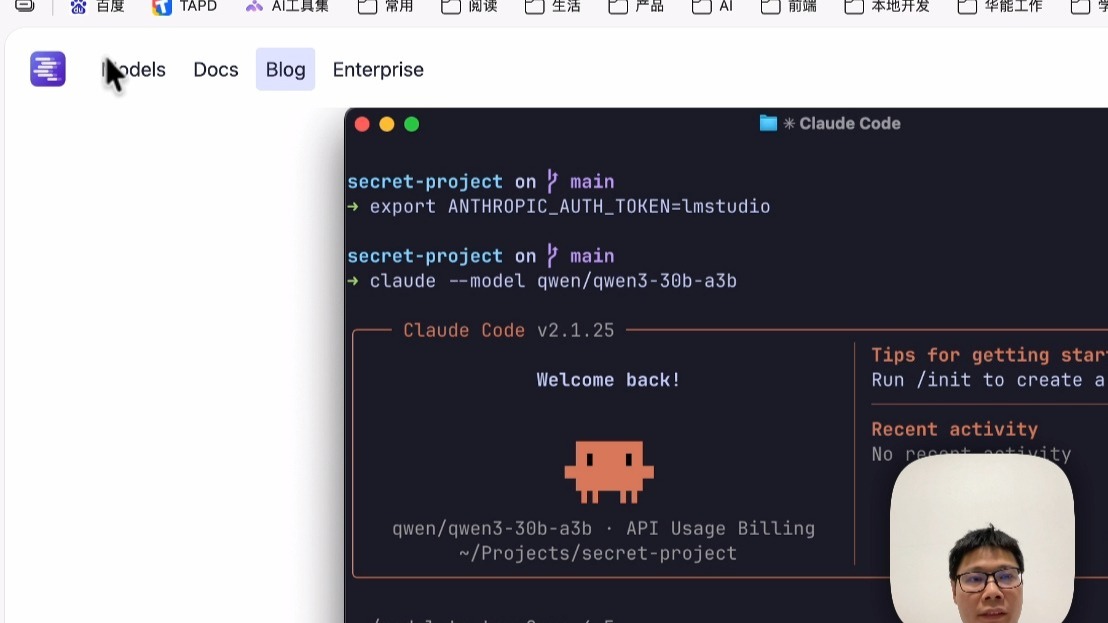Open the Models nav link
This screenshot has height=623, width=1108.
coord(134,70)
